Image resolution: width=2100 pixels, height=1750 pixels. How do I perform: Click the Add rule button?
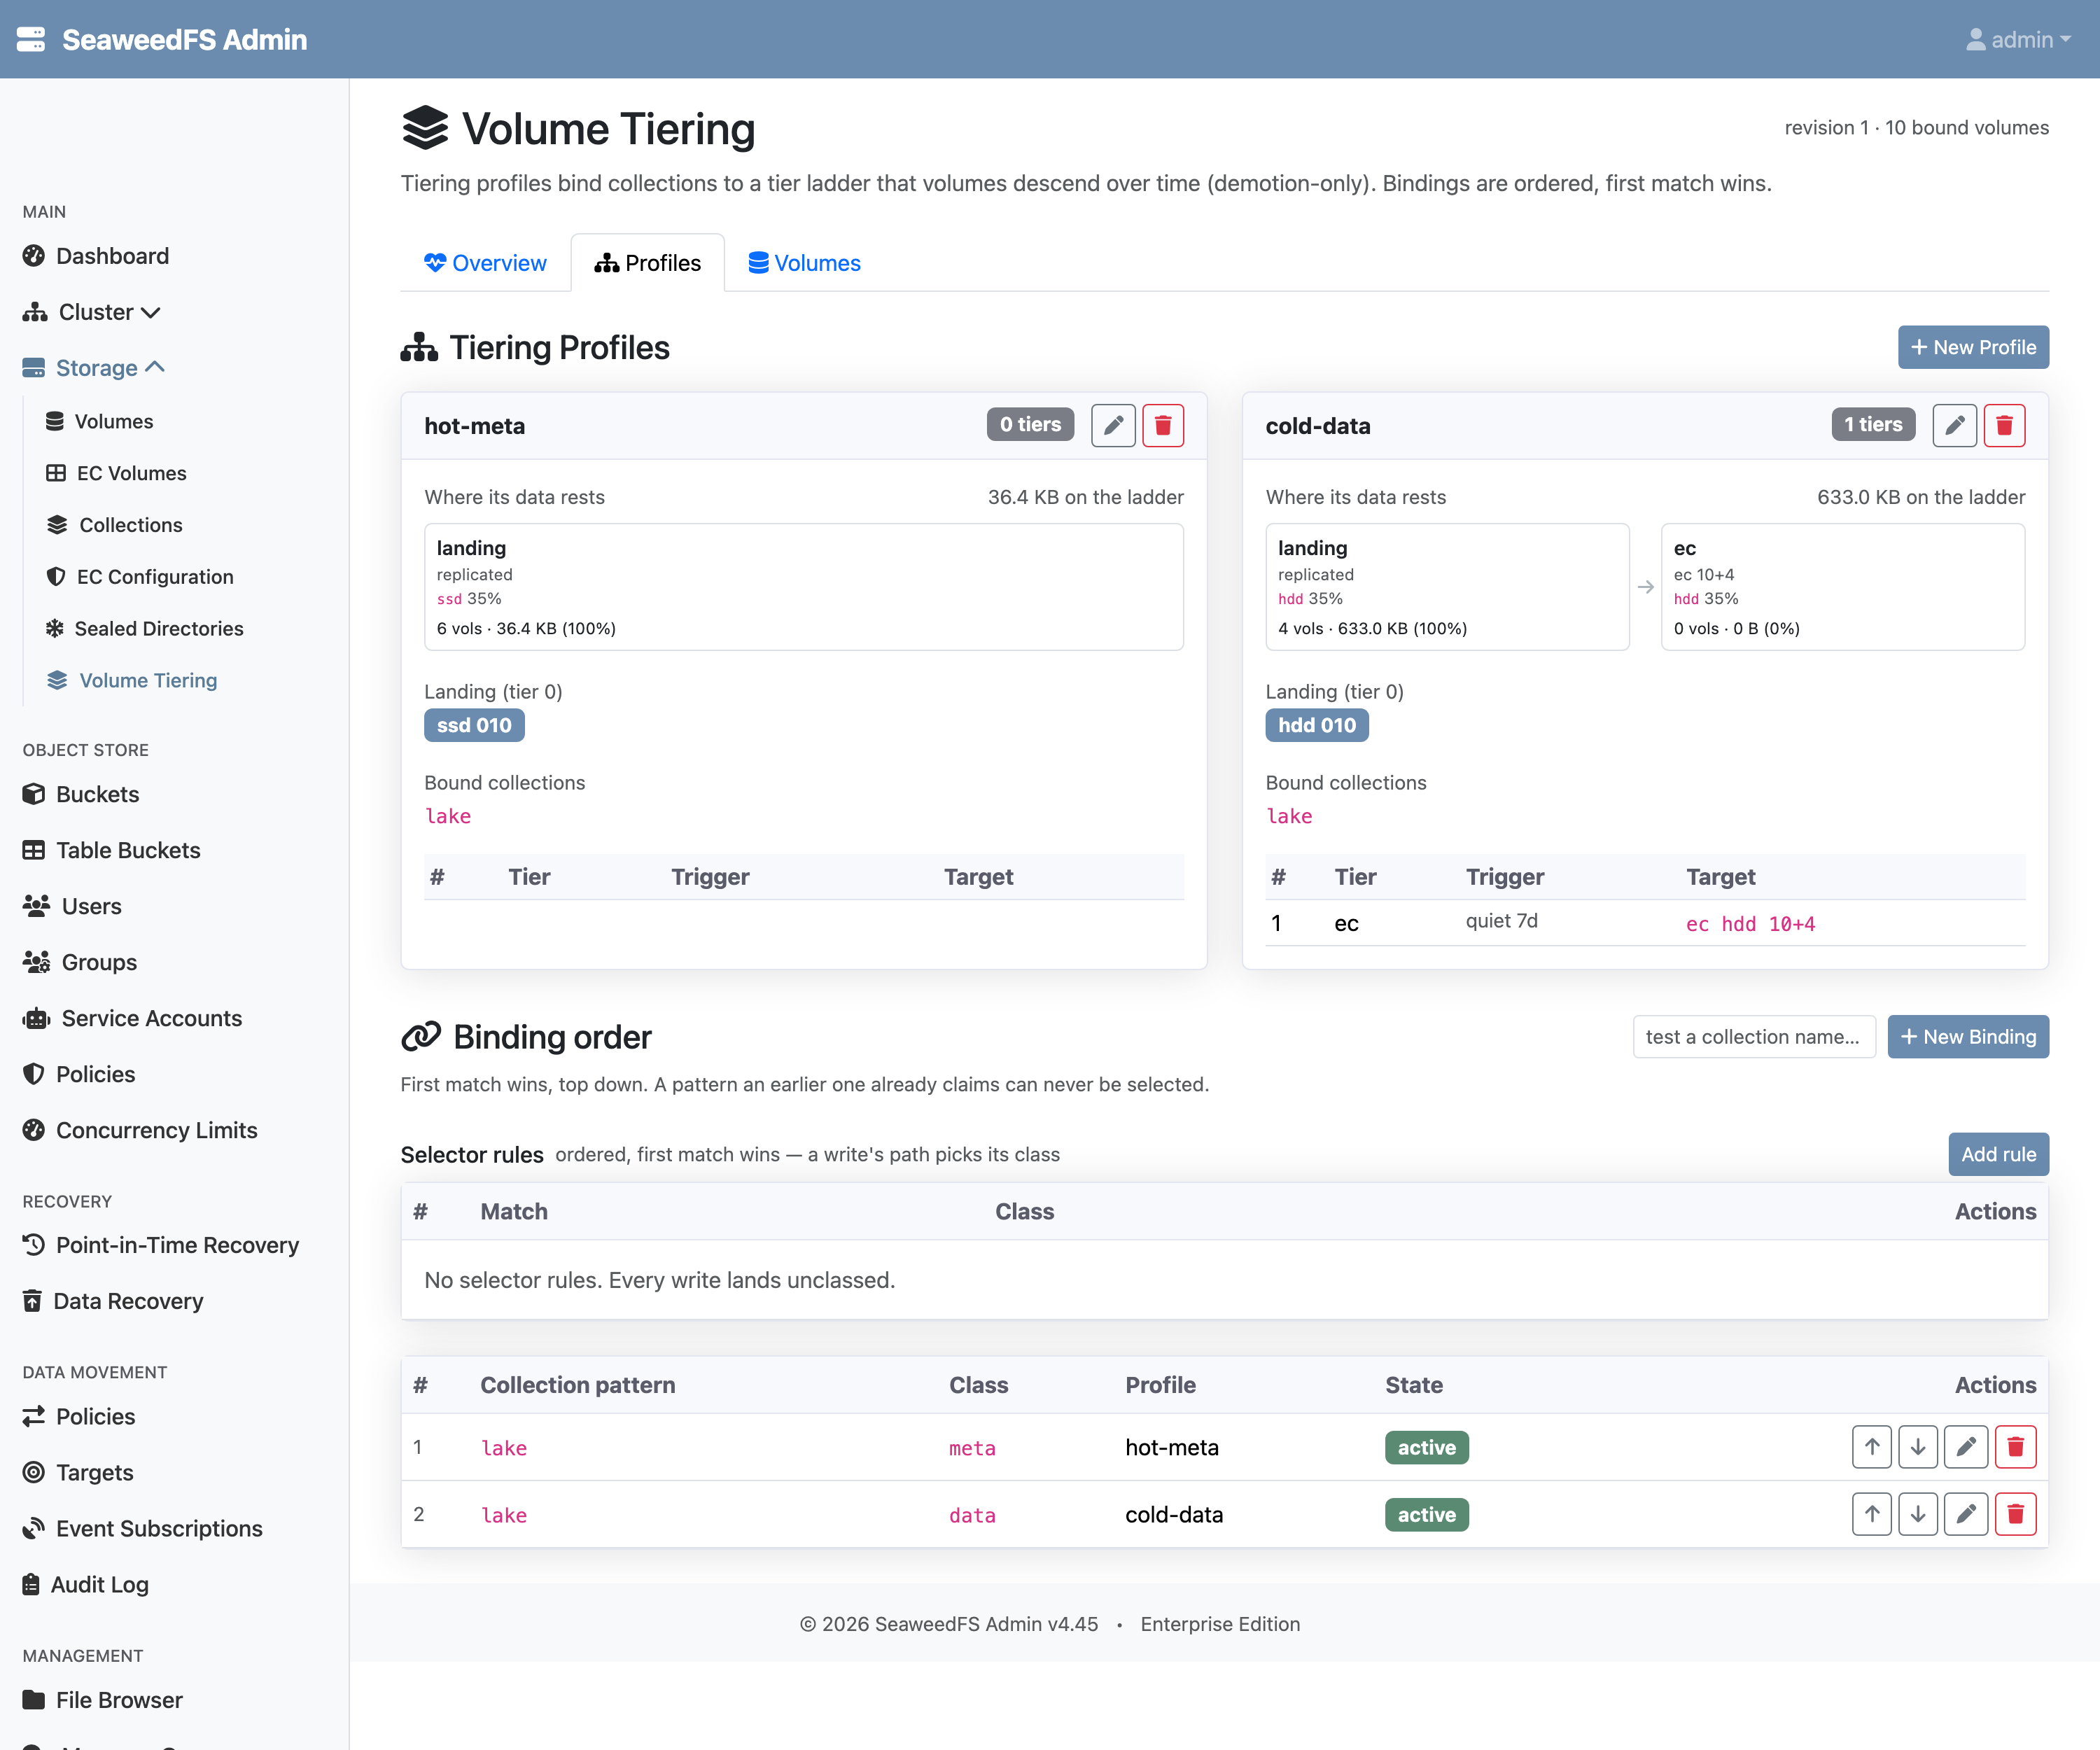pos(1998,1154)
